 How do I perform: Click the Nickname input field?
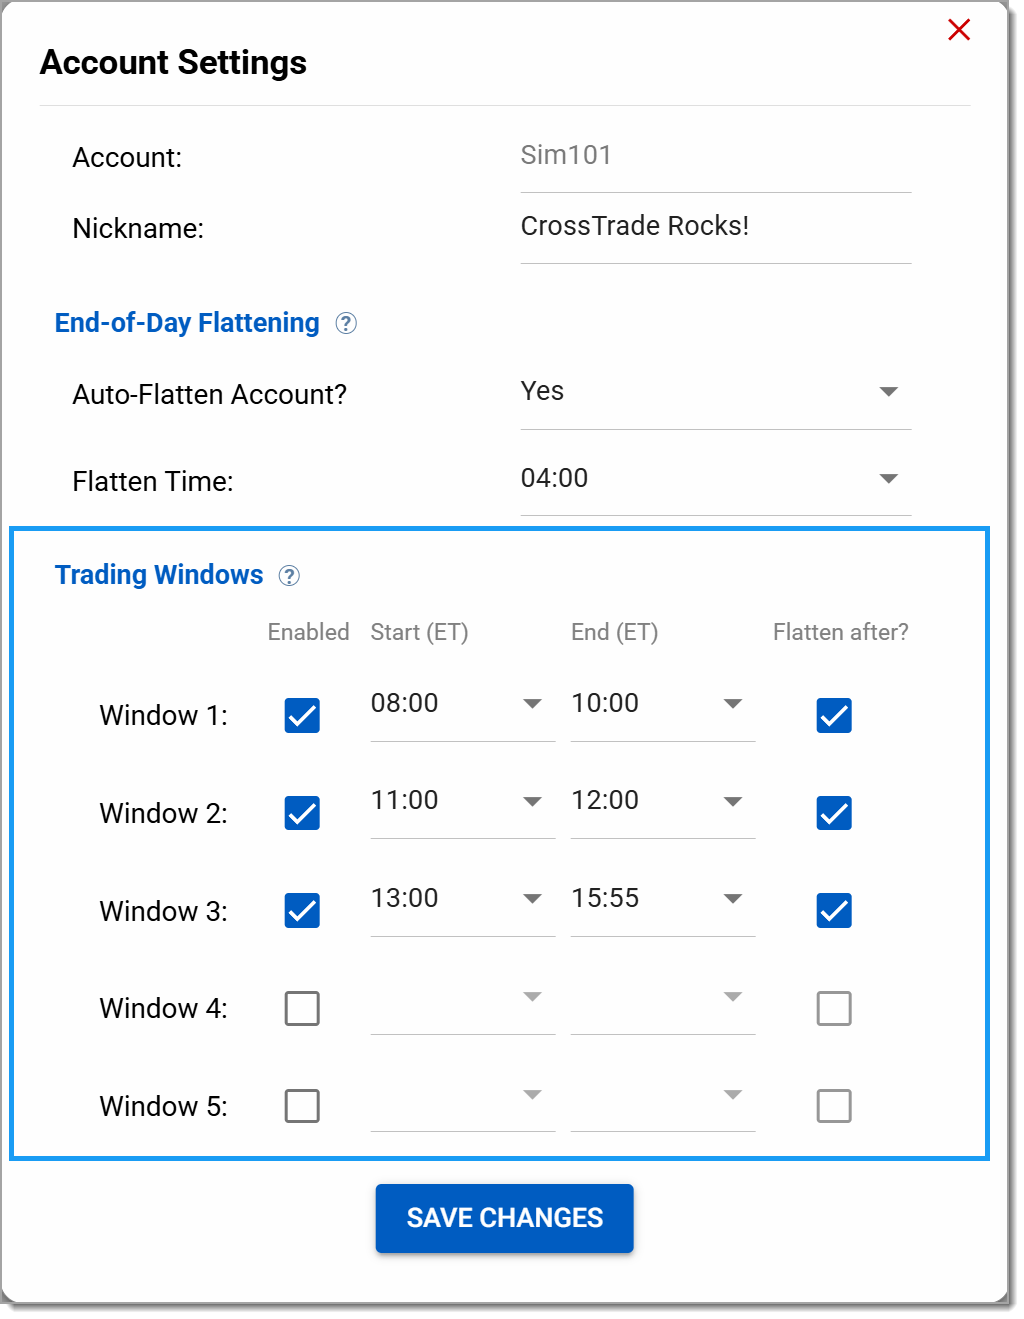[715, 227]
